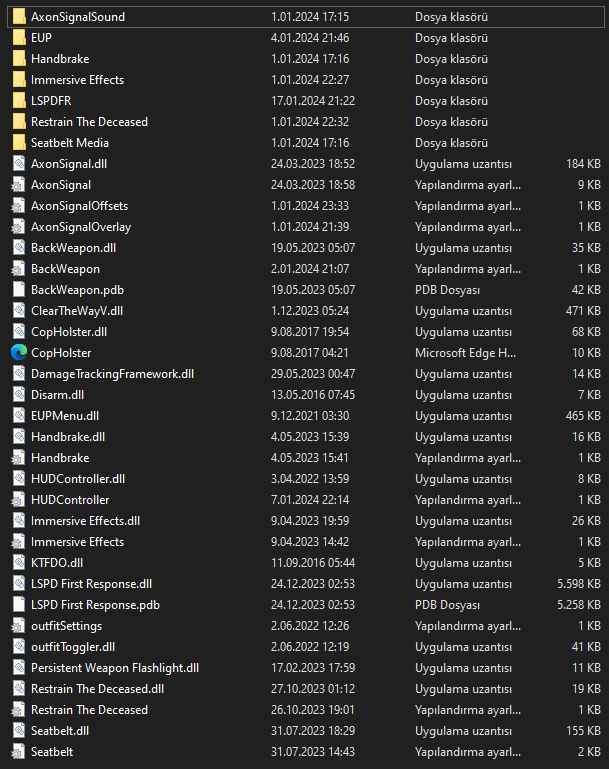Select the Immersive Effects.dll file name

(85, 521)
